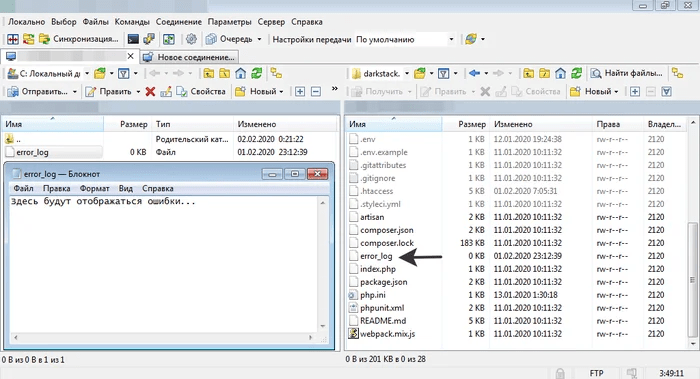Go to local root directory icon
Viewport: 700px width, 379px height.
pos(225,74)
